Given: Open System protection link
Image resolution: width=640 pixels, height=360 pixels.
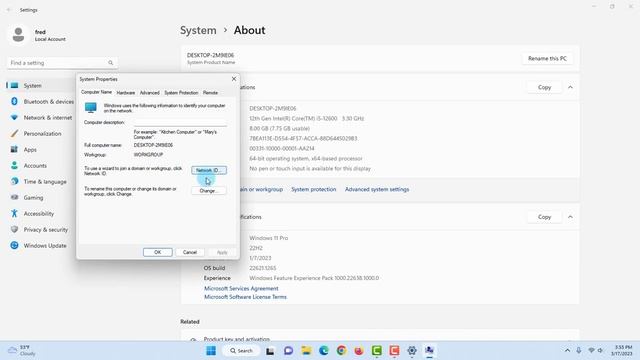Looking at the screenshot, I should [x=313, y=189].
